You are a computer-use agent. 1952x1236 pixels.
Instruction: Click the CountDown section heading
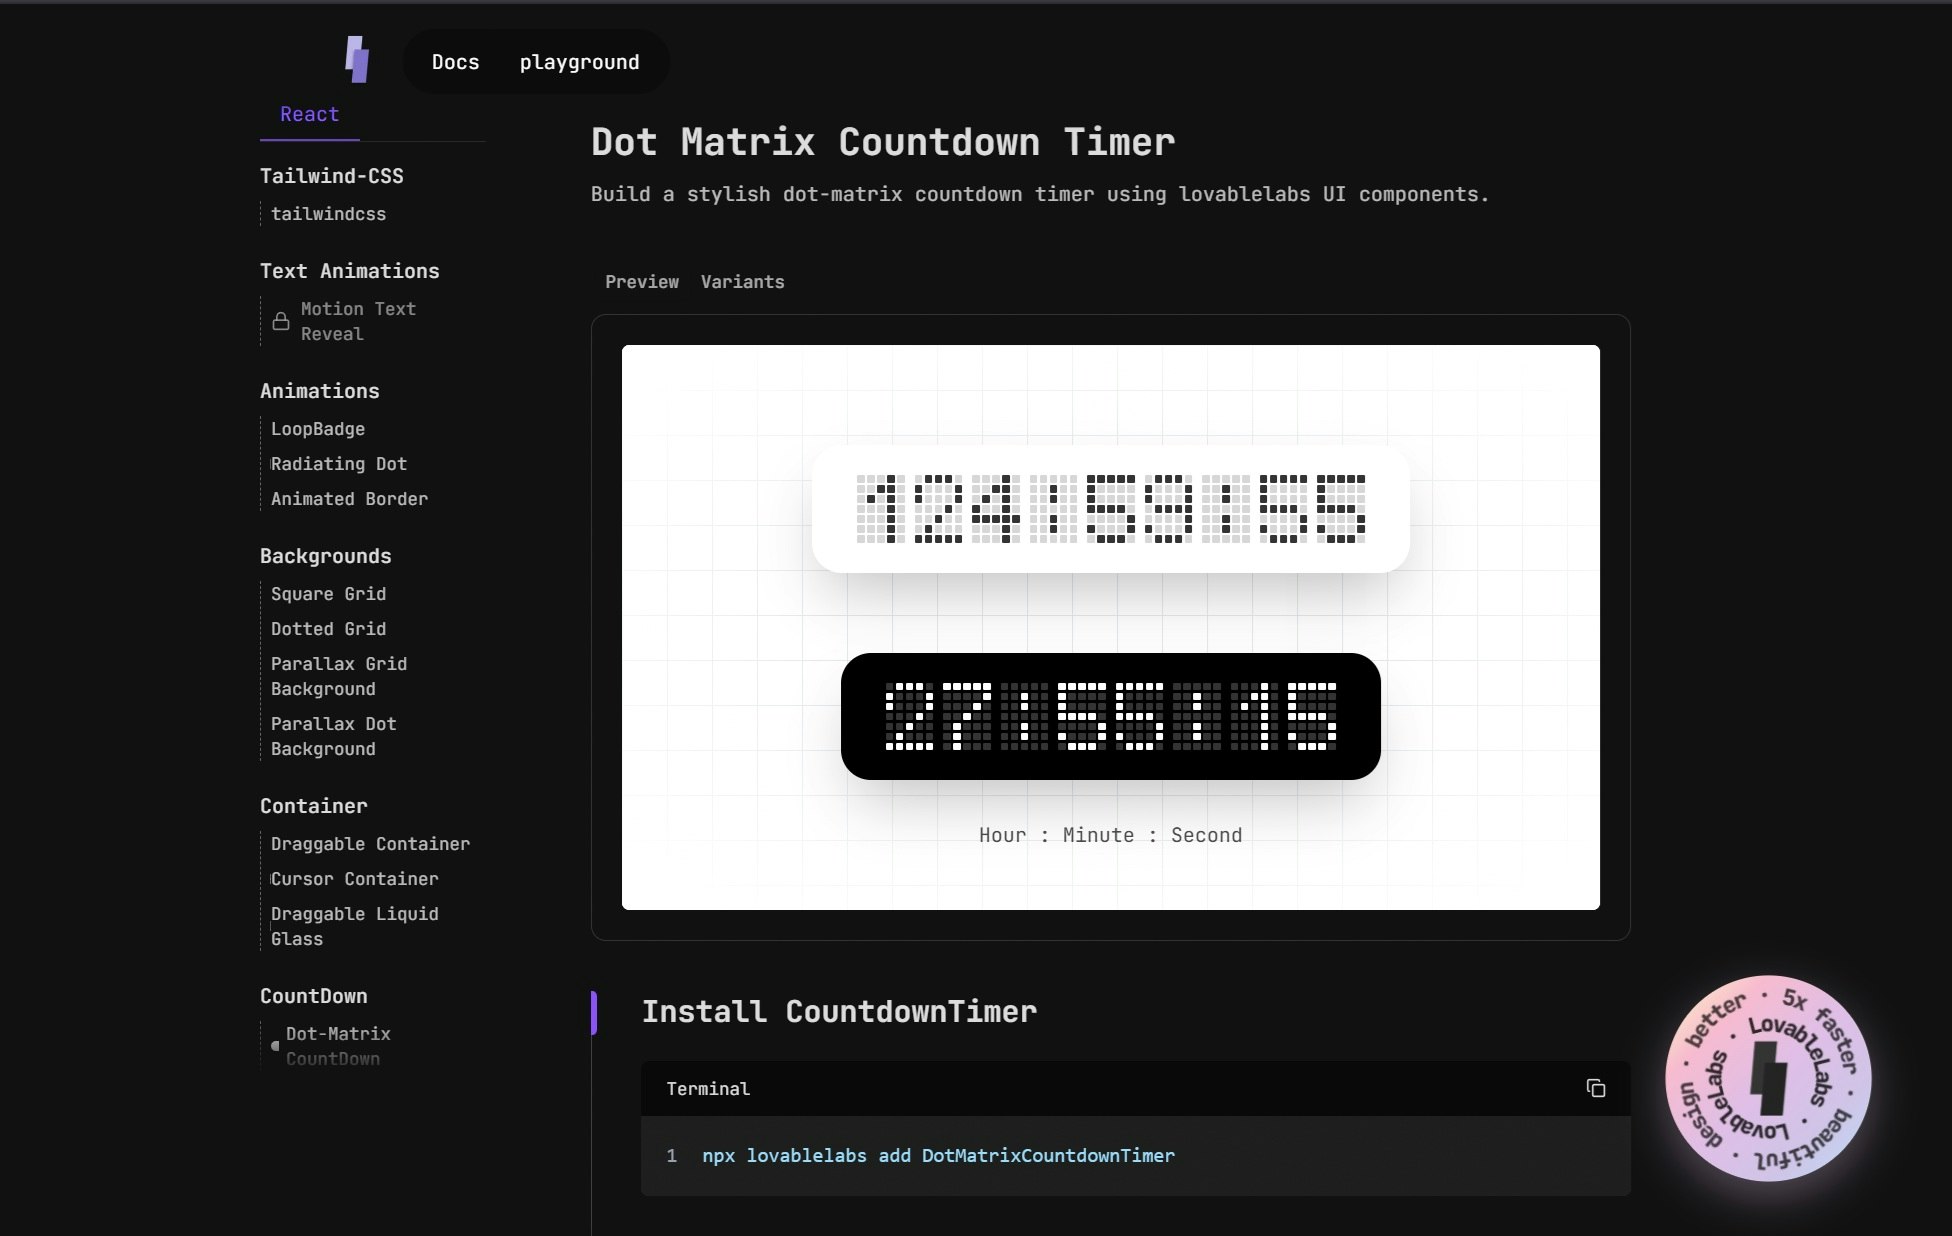pos(314,996)
